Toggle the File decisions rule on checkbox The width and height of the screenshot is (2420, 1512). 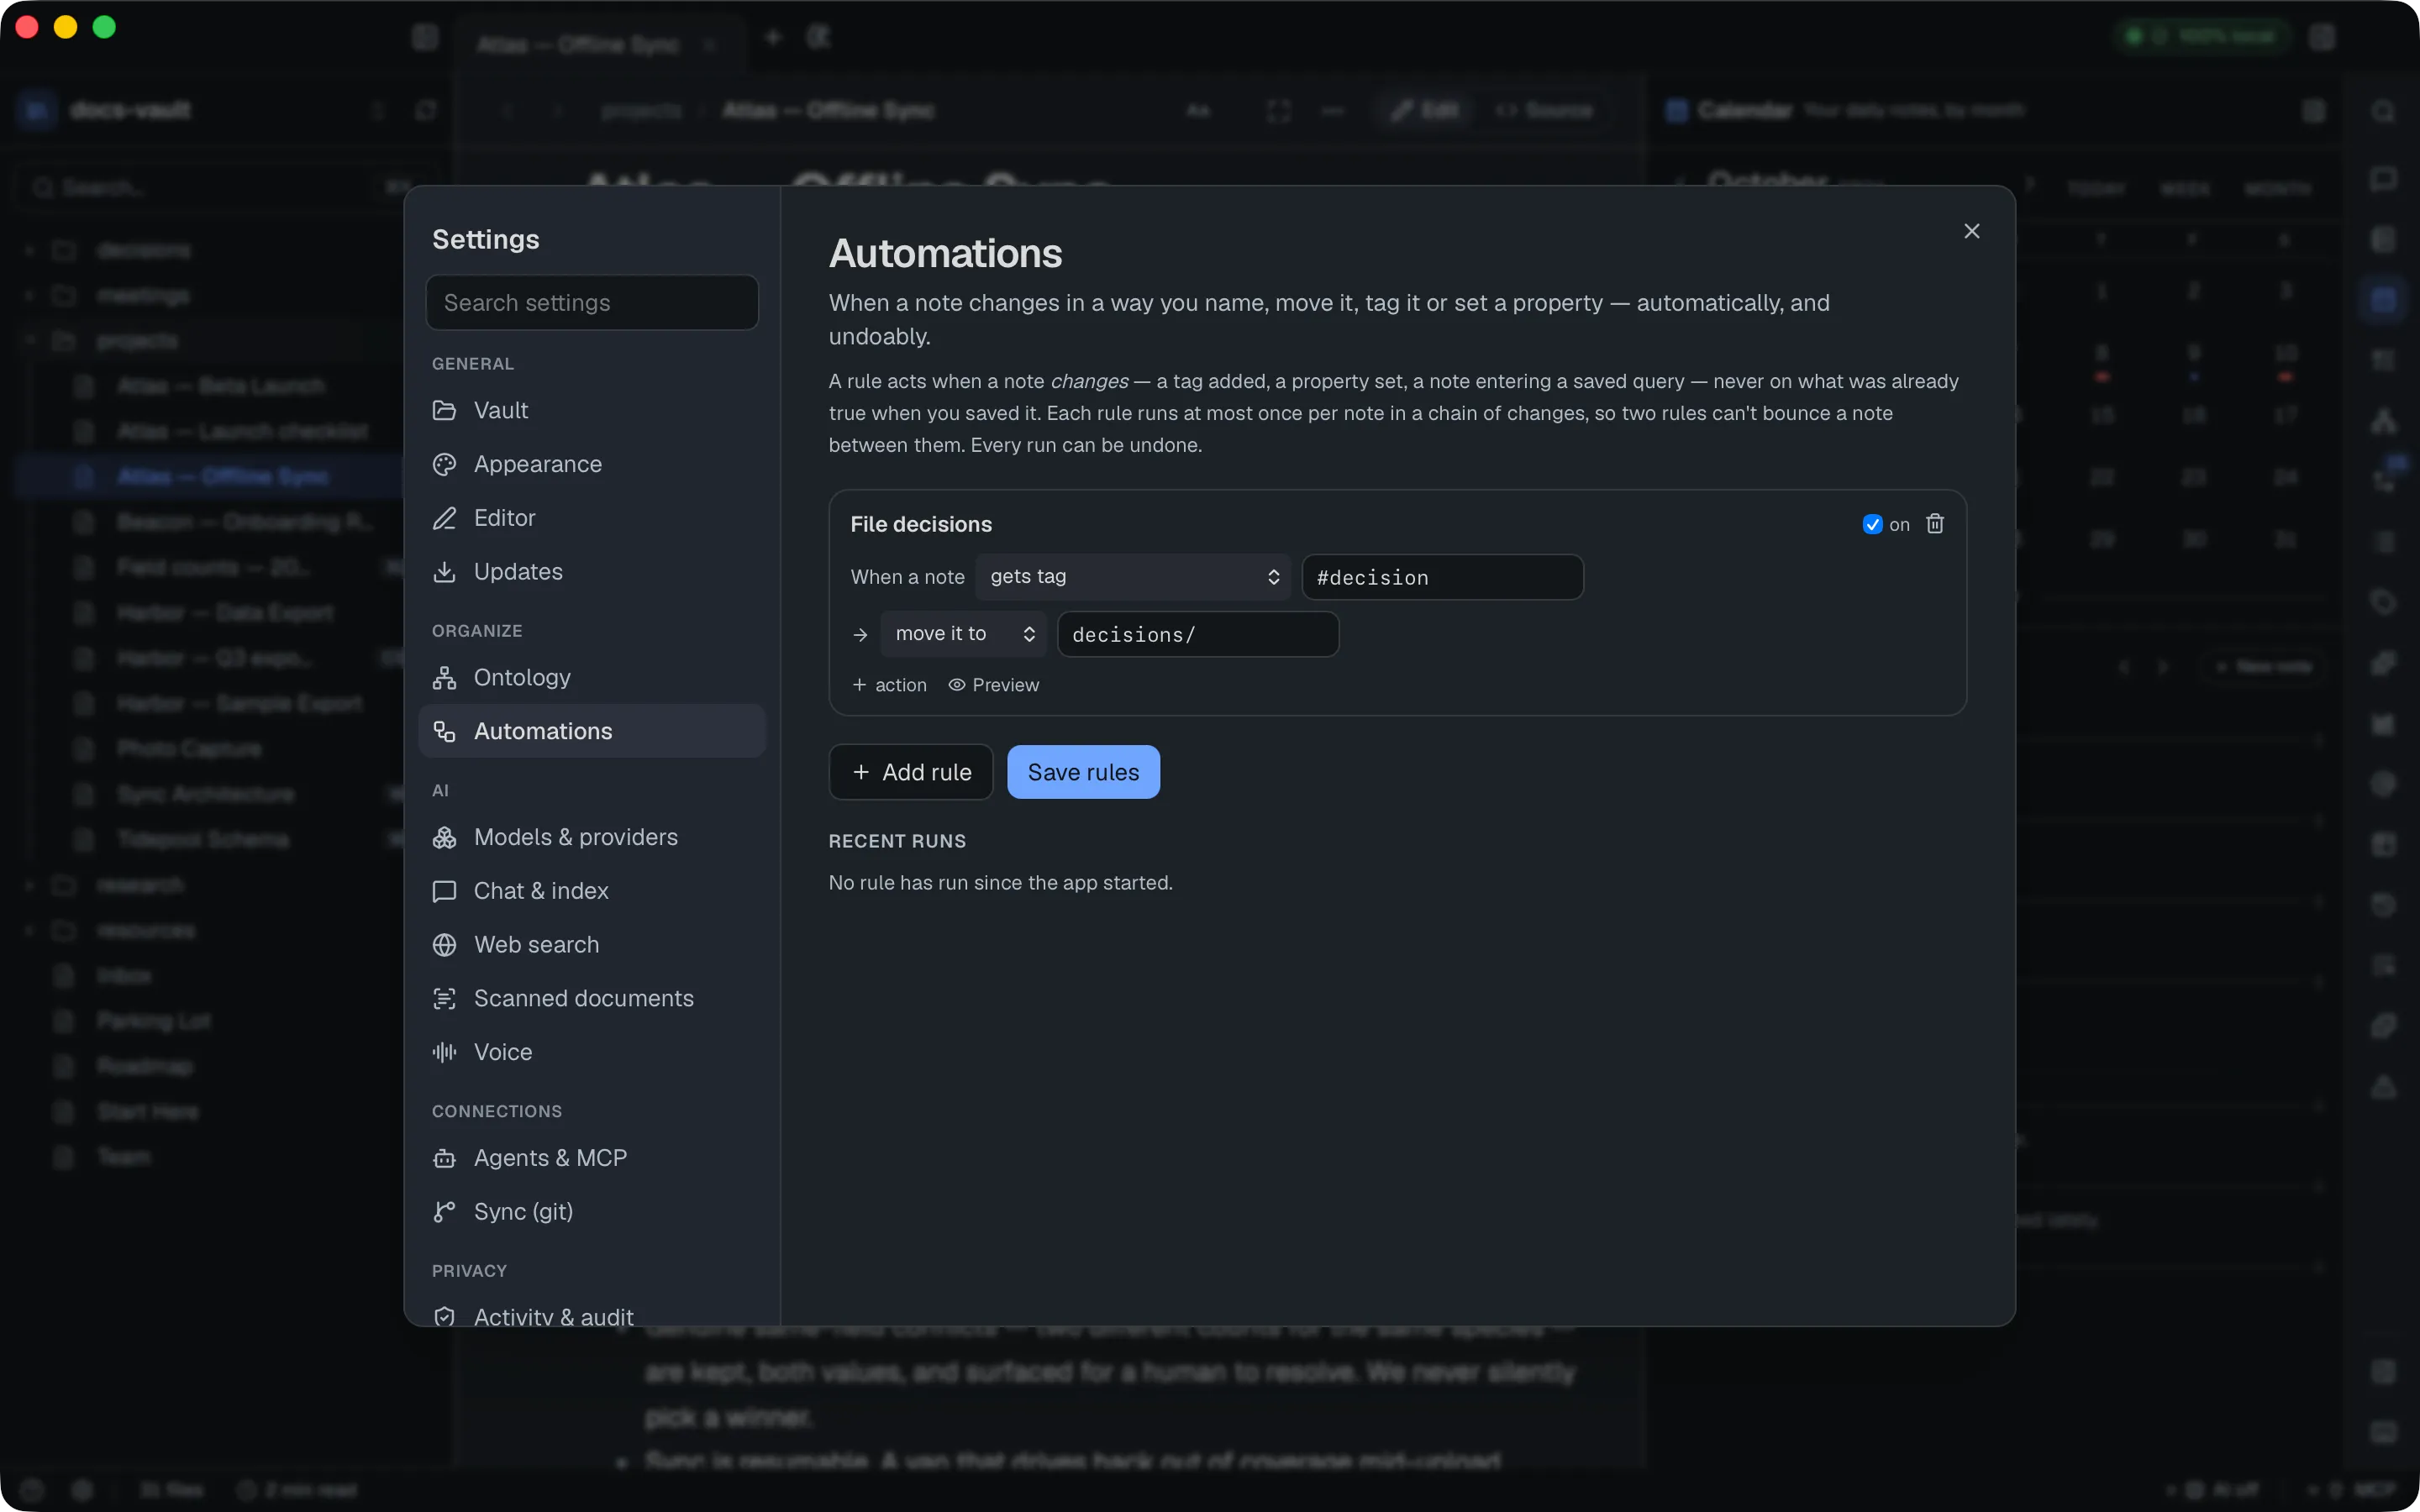1872,524
